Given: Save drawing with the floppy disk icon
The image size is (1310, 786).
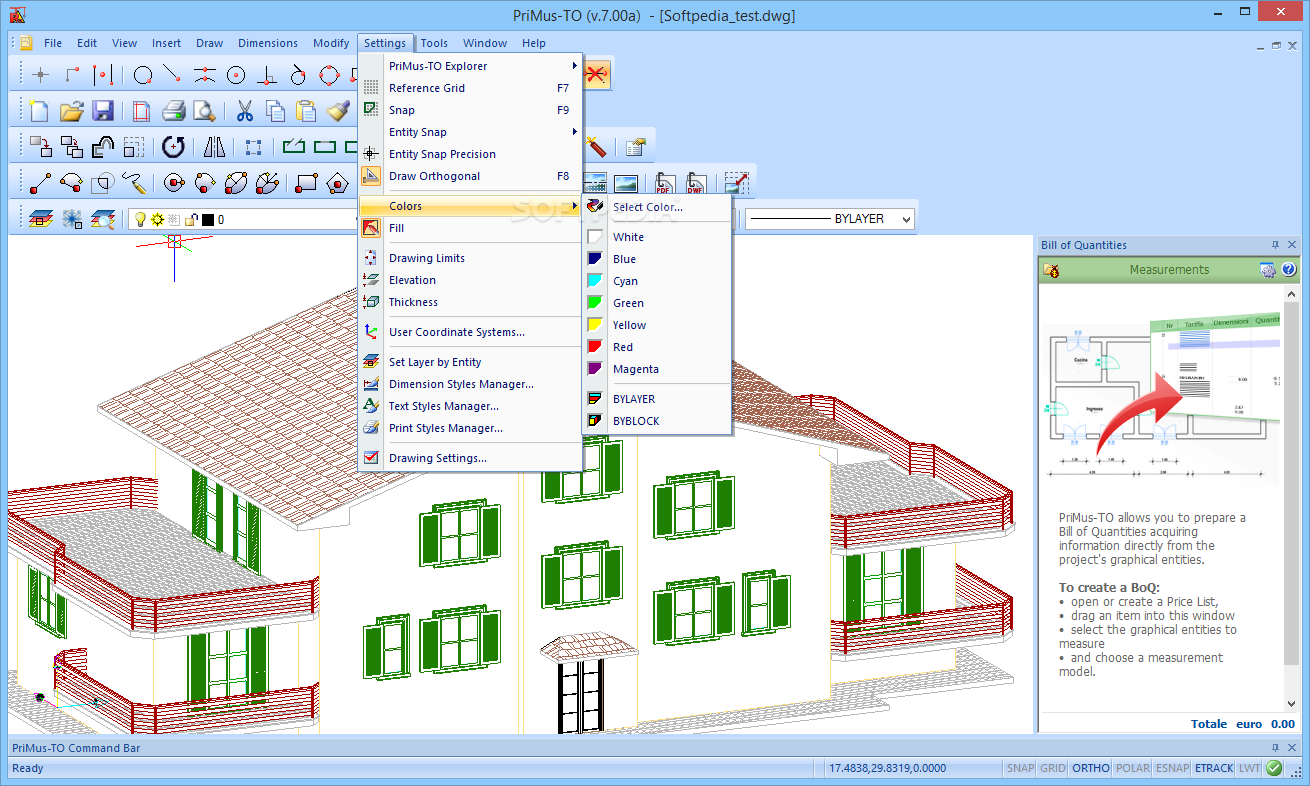Looking at the screenshot, I should (103, 110).
